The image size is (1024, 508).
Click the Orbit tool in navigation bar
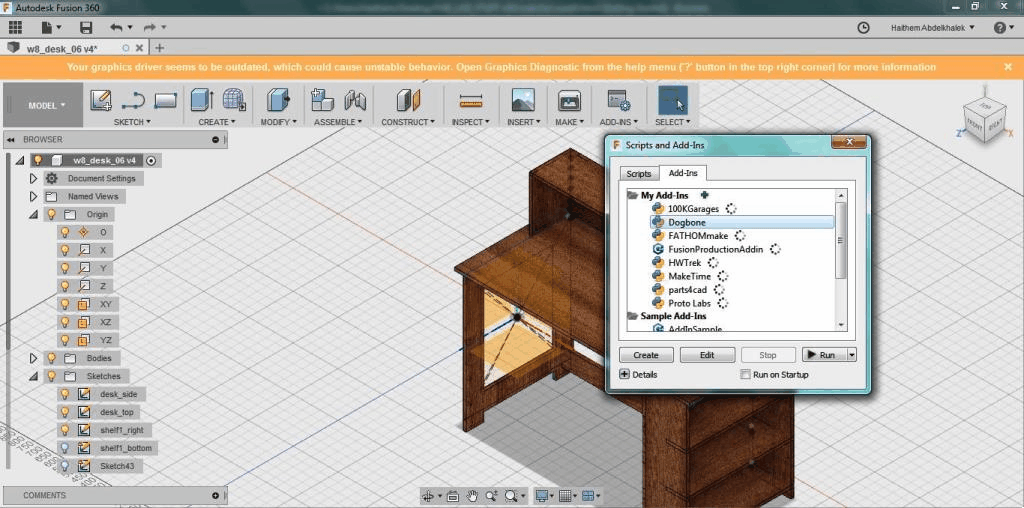[x=428, y=496]
